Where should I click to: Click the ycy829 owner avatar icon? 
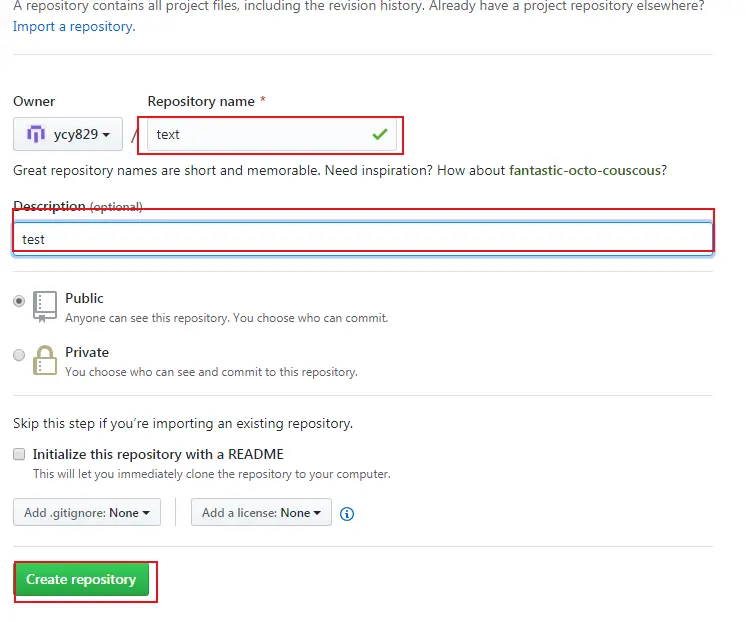(36, 134)
